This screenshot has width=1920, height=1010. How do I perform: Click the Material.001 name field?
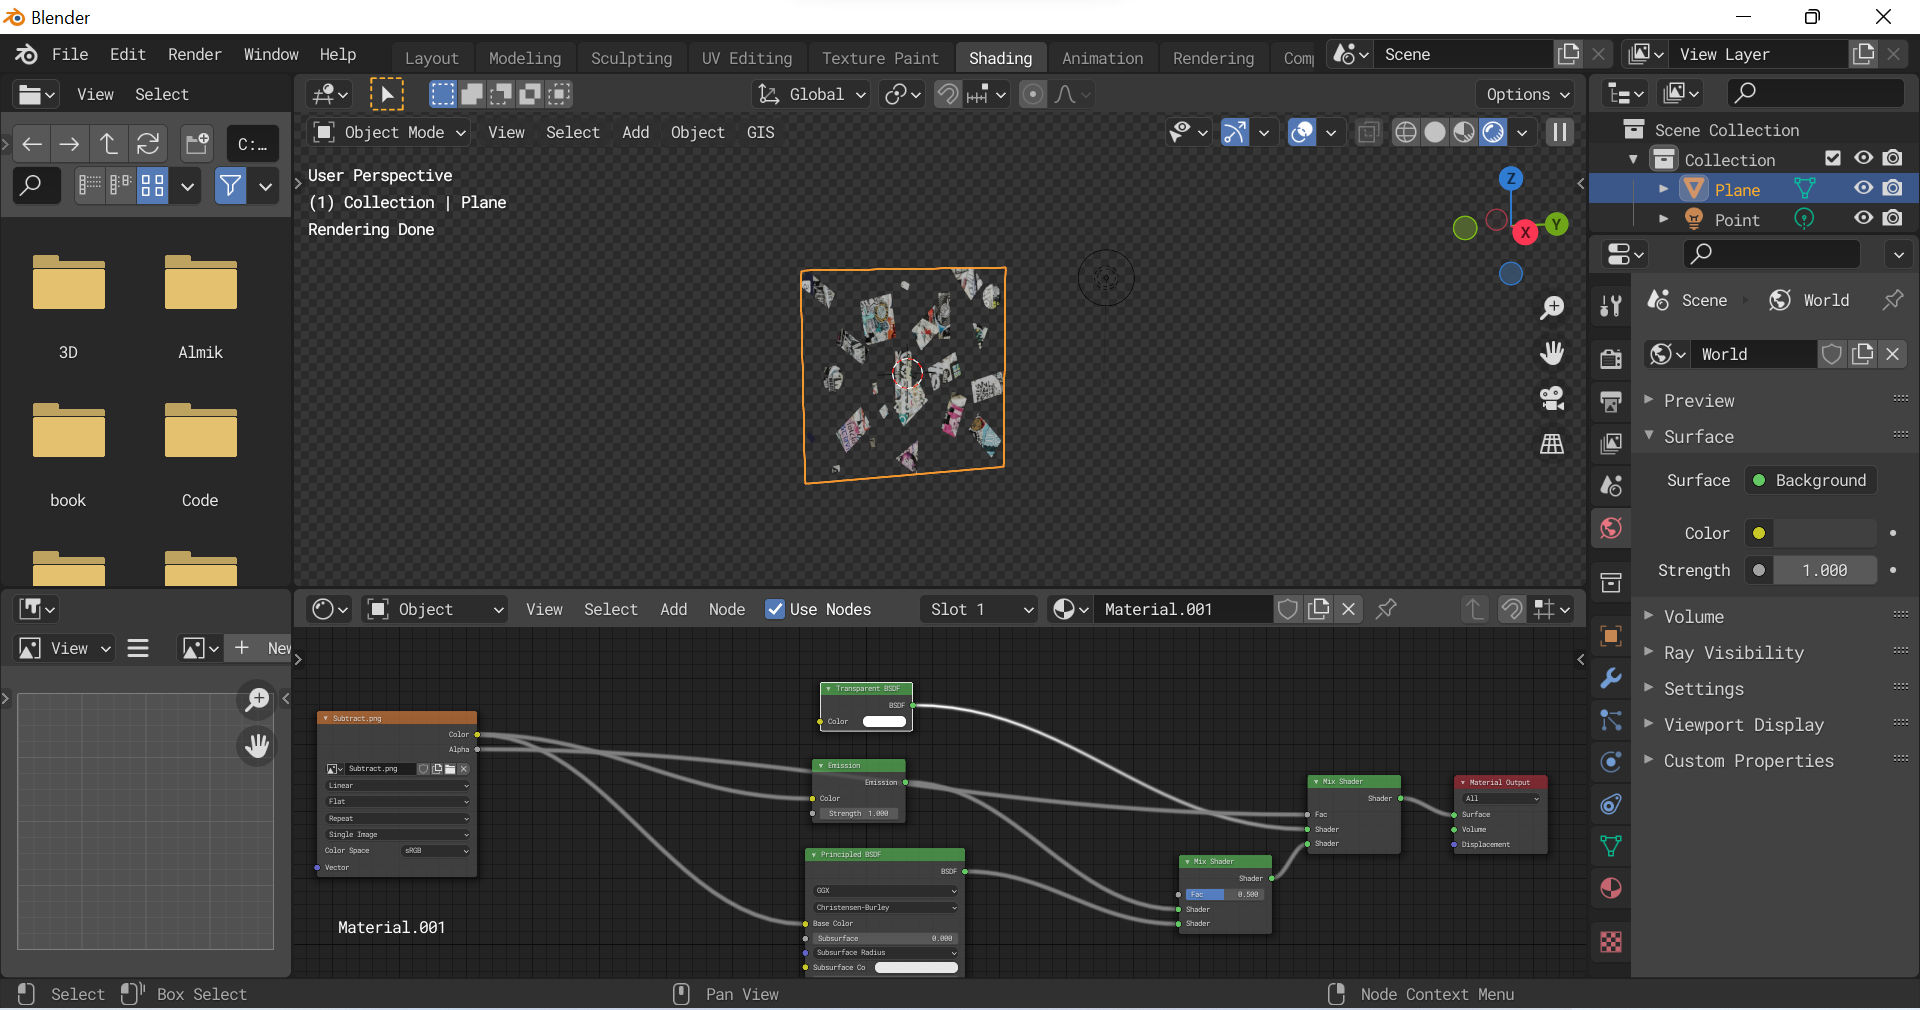pyautogui.click(x=1182, y=609)
